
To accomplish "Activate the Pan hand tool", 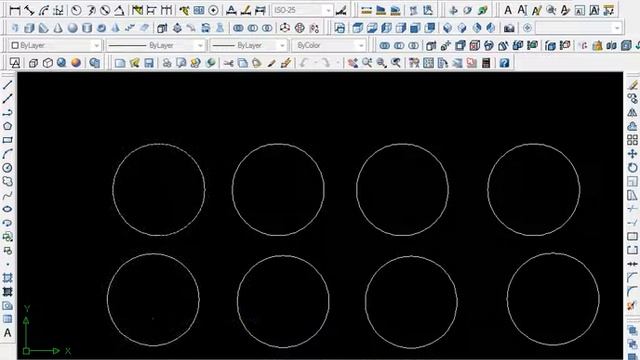I will [x=353, y=63].
